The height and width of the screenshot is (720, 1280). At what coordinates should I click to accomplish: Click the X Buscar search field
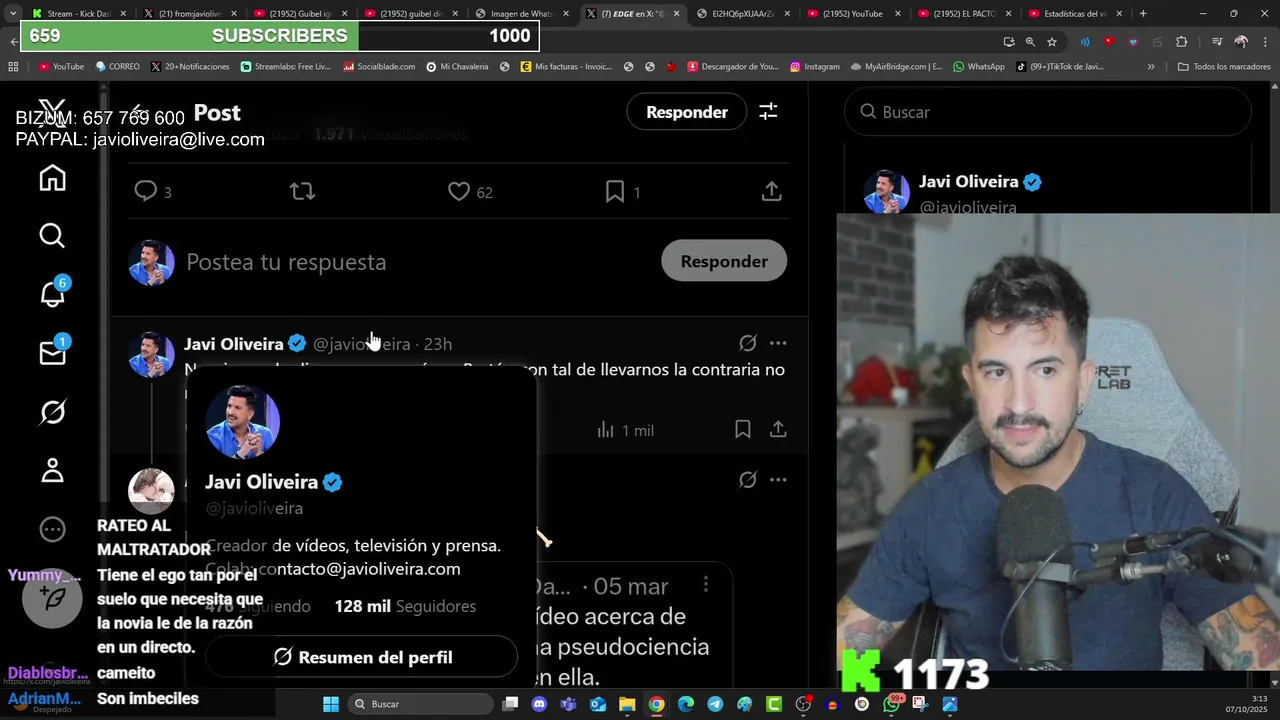pyautogui.click(x=1048, y=112)
